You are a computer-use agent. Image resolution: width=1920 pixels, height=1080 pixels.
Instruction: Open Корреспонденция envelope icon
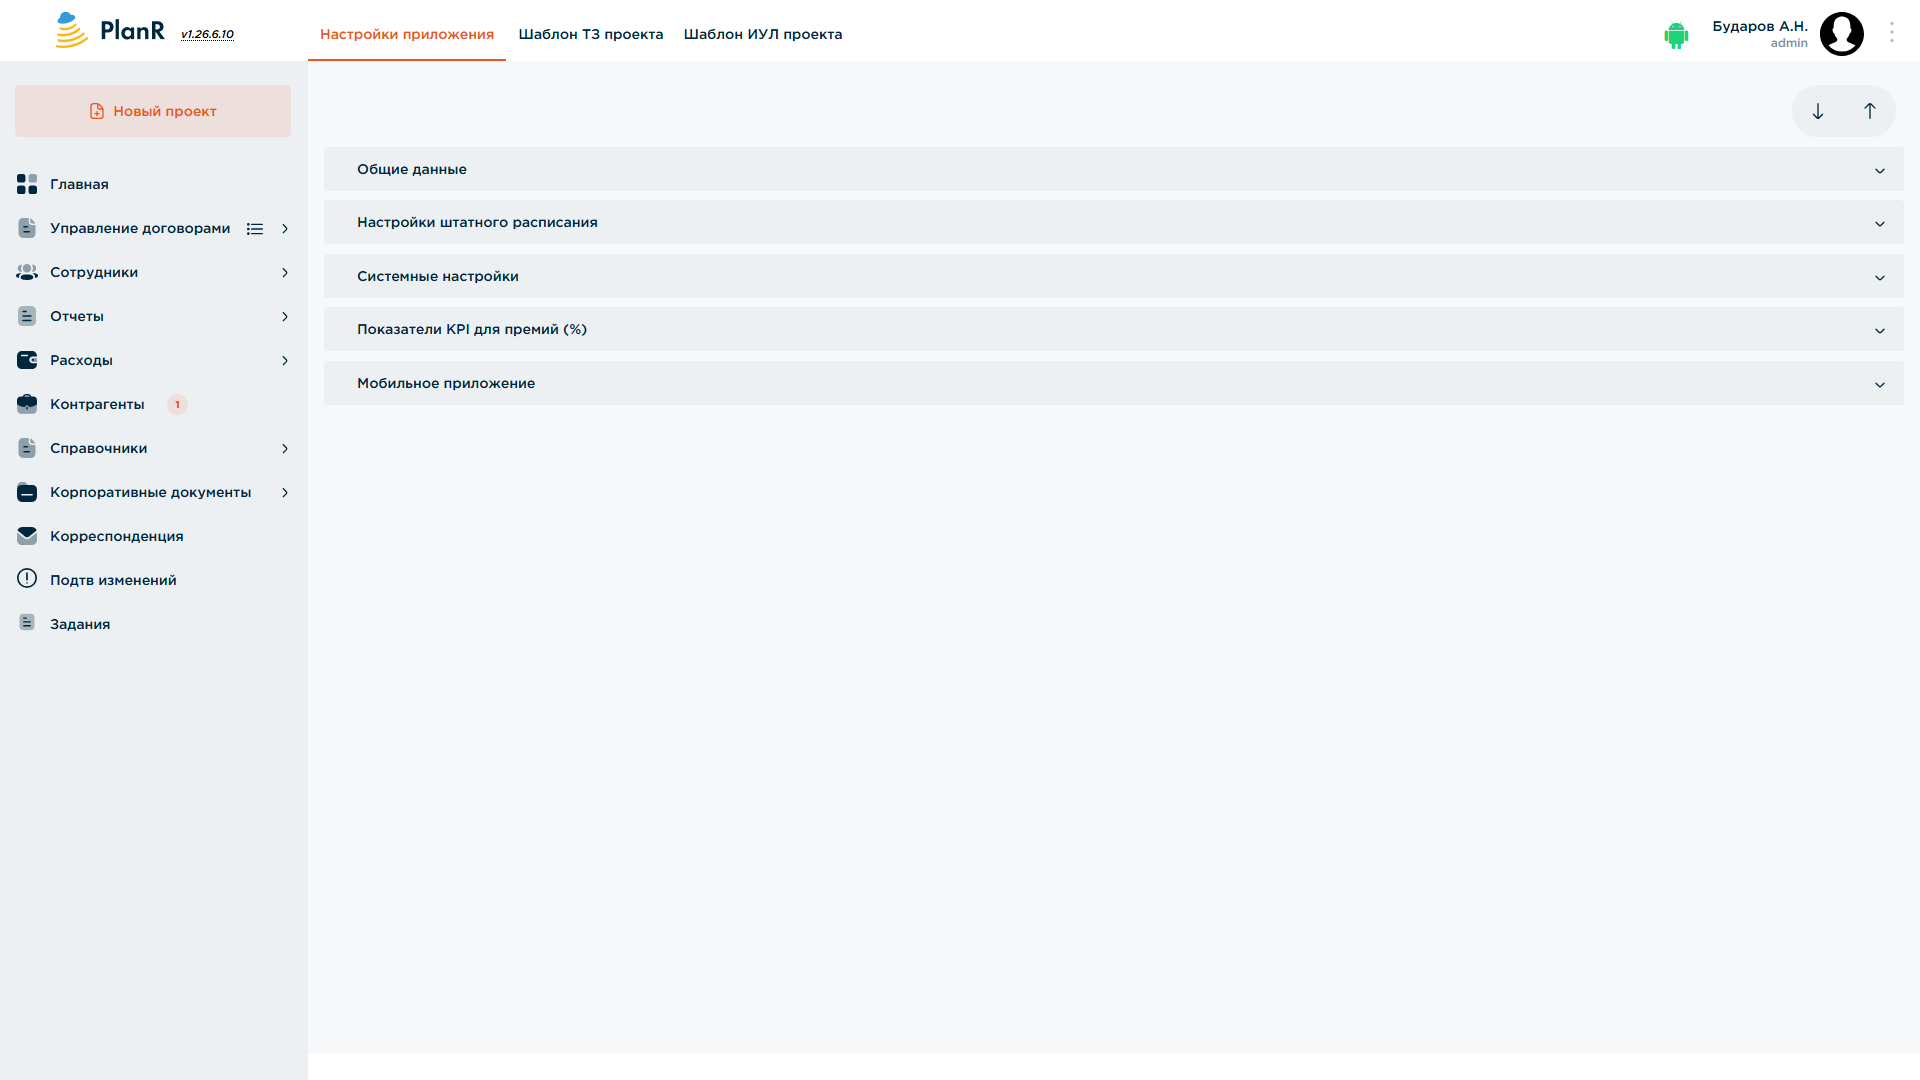tap(27, 536)
